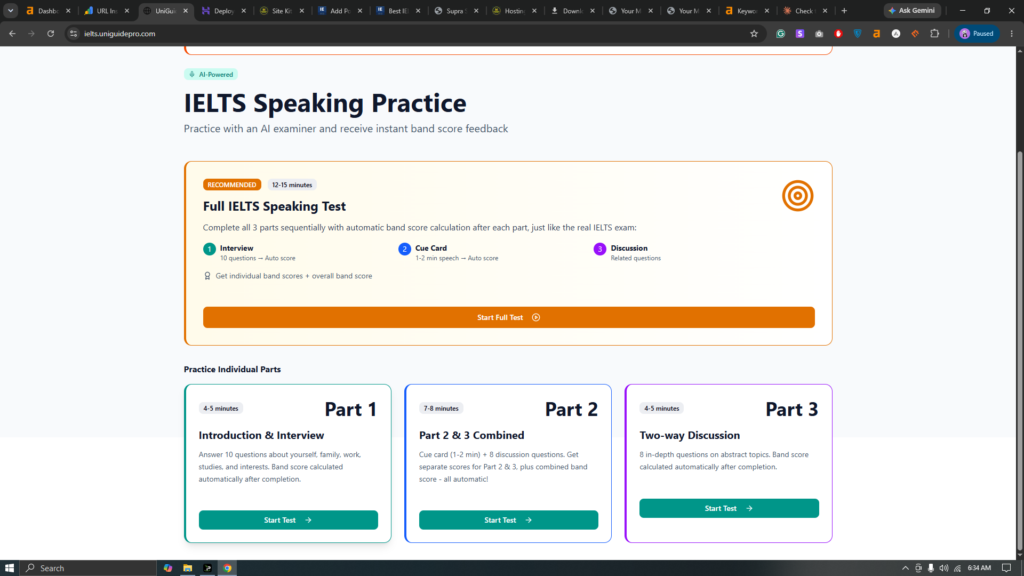Open the camera screenshot extension icon

pos(819,33)
